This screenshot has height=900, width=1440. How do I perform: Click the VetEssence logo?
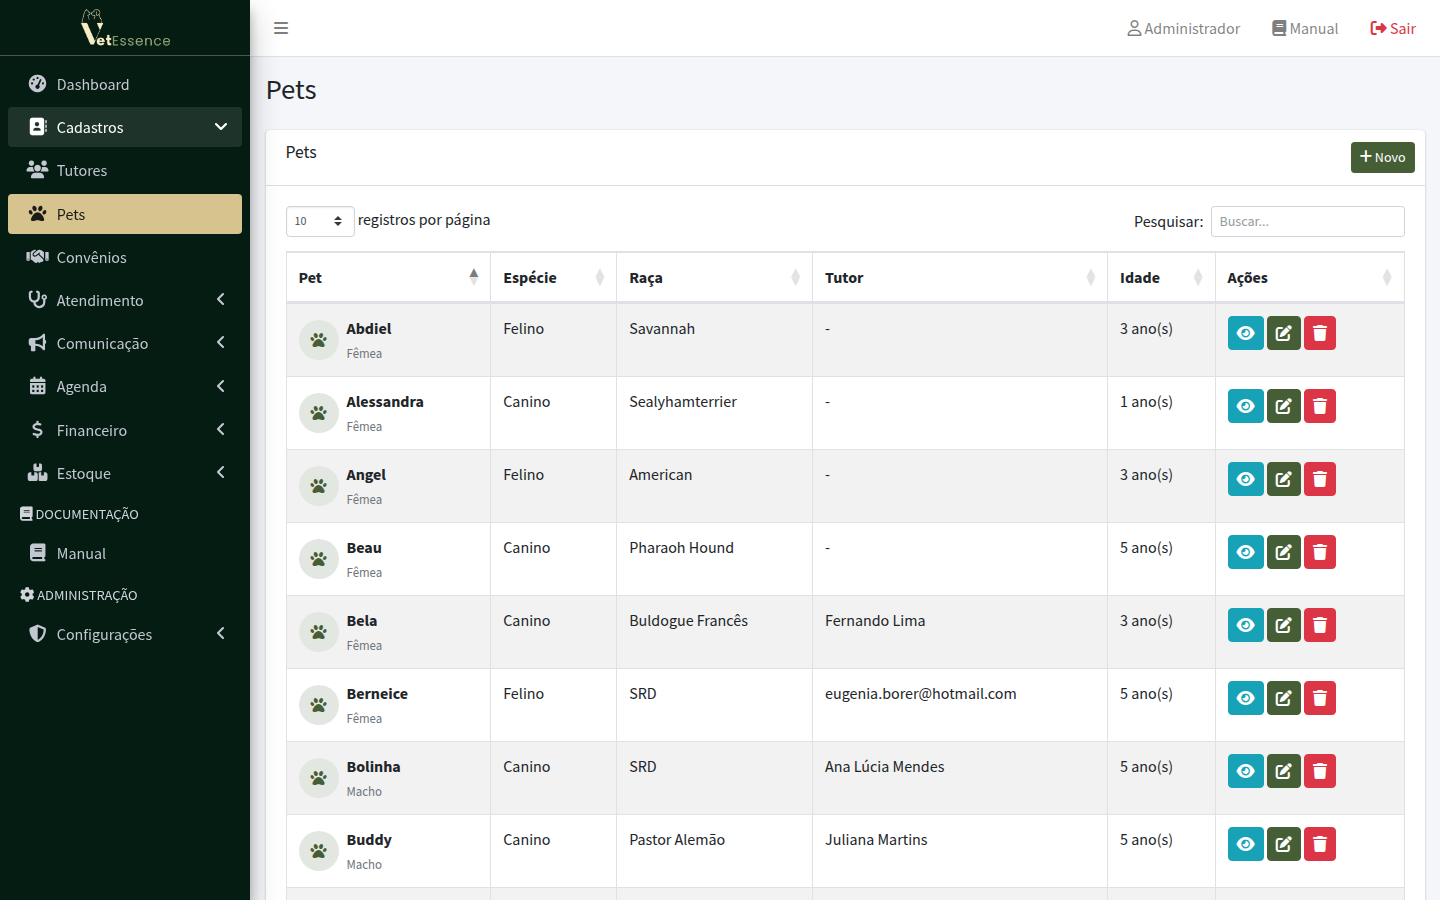tap(126, 28)
